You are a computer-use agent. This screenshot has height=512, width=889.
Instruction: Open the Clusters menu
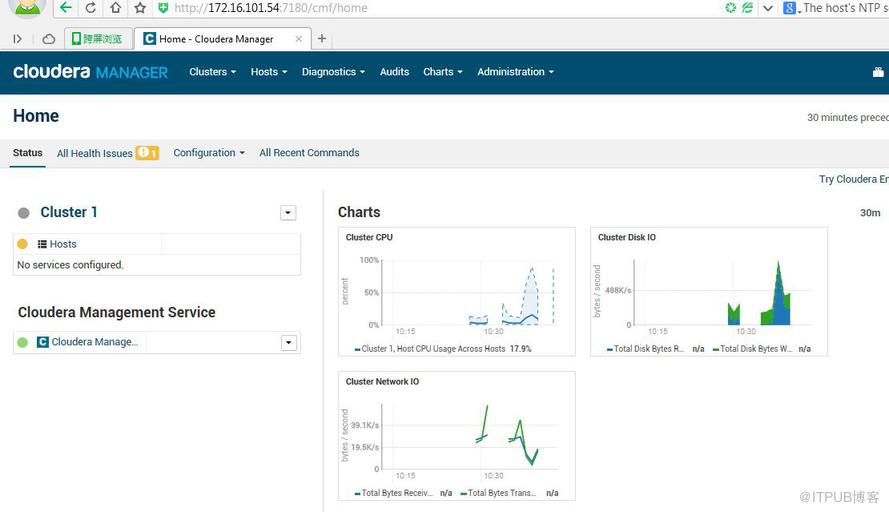(213, 72)
